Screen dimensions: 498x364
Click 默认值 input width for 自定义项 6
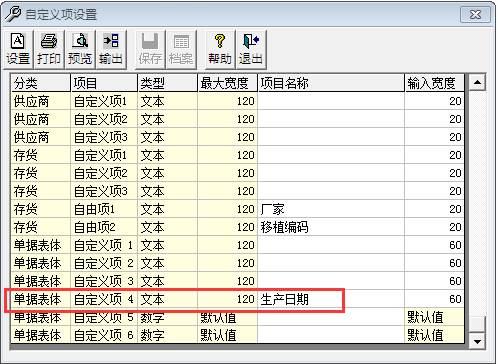(x=435, y=335)
